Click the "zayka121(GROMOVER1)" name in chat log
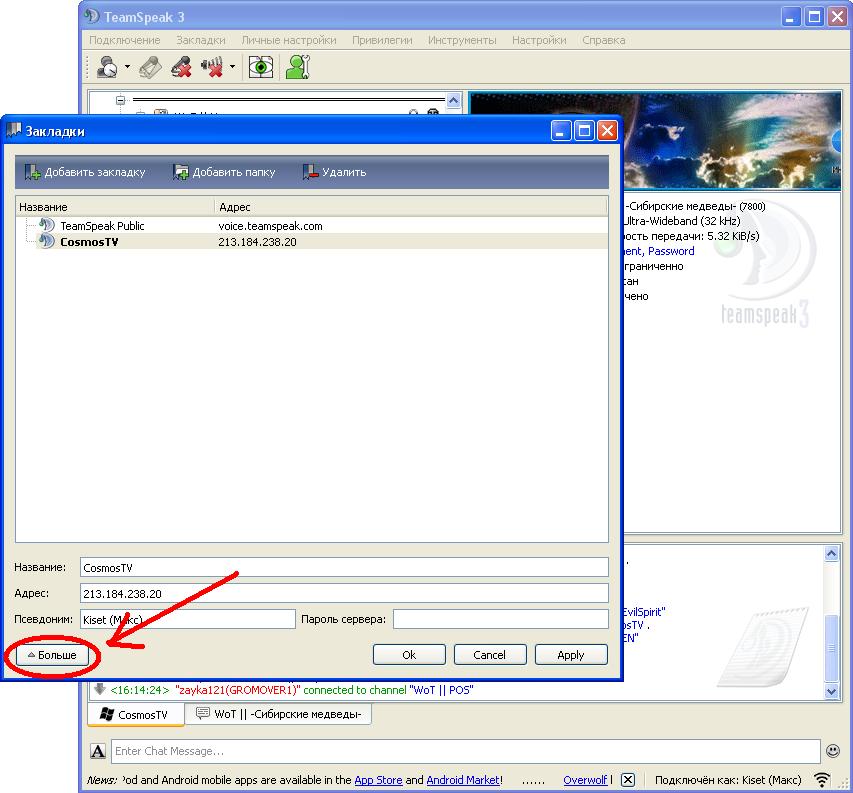 [x=238, y=690]
